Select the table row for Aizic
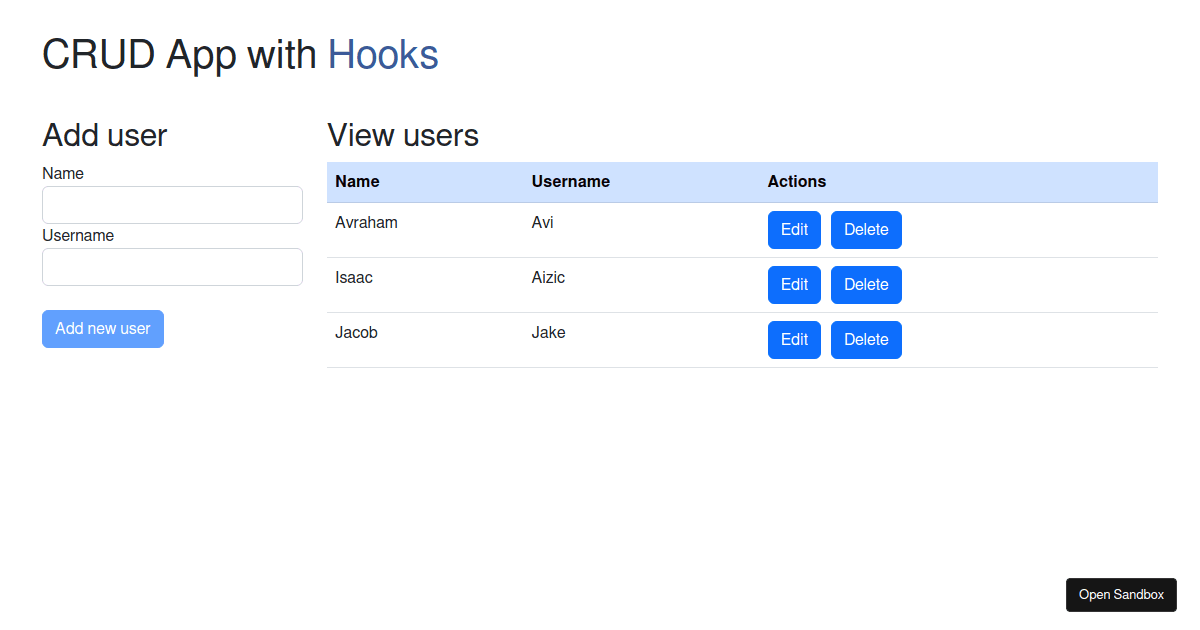The image size is (1200, 630). pyautogui.click(x=548, y=277)
